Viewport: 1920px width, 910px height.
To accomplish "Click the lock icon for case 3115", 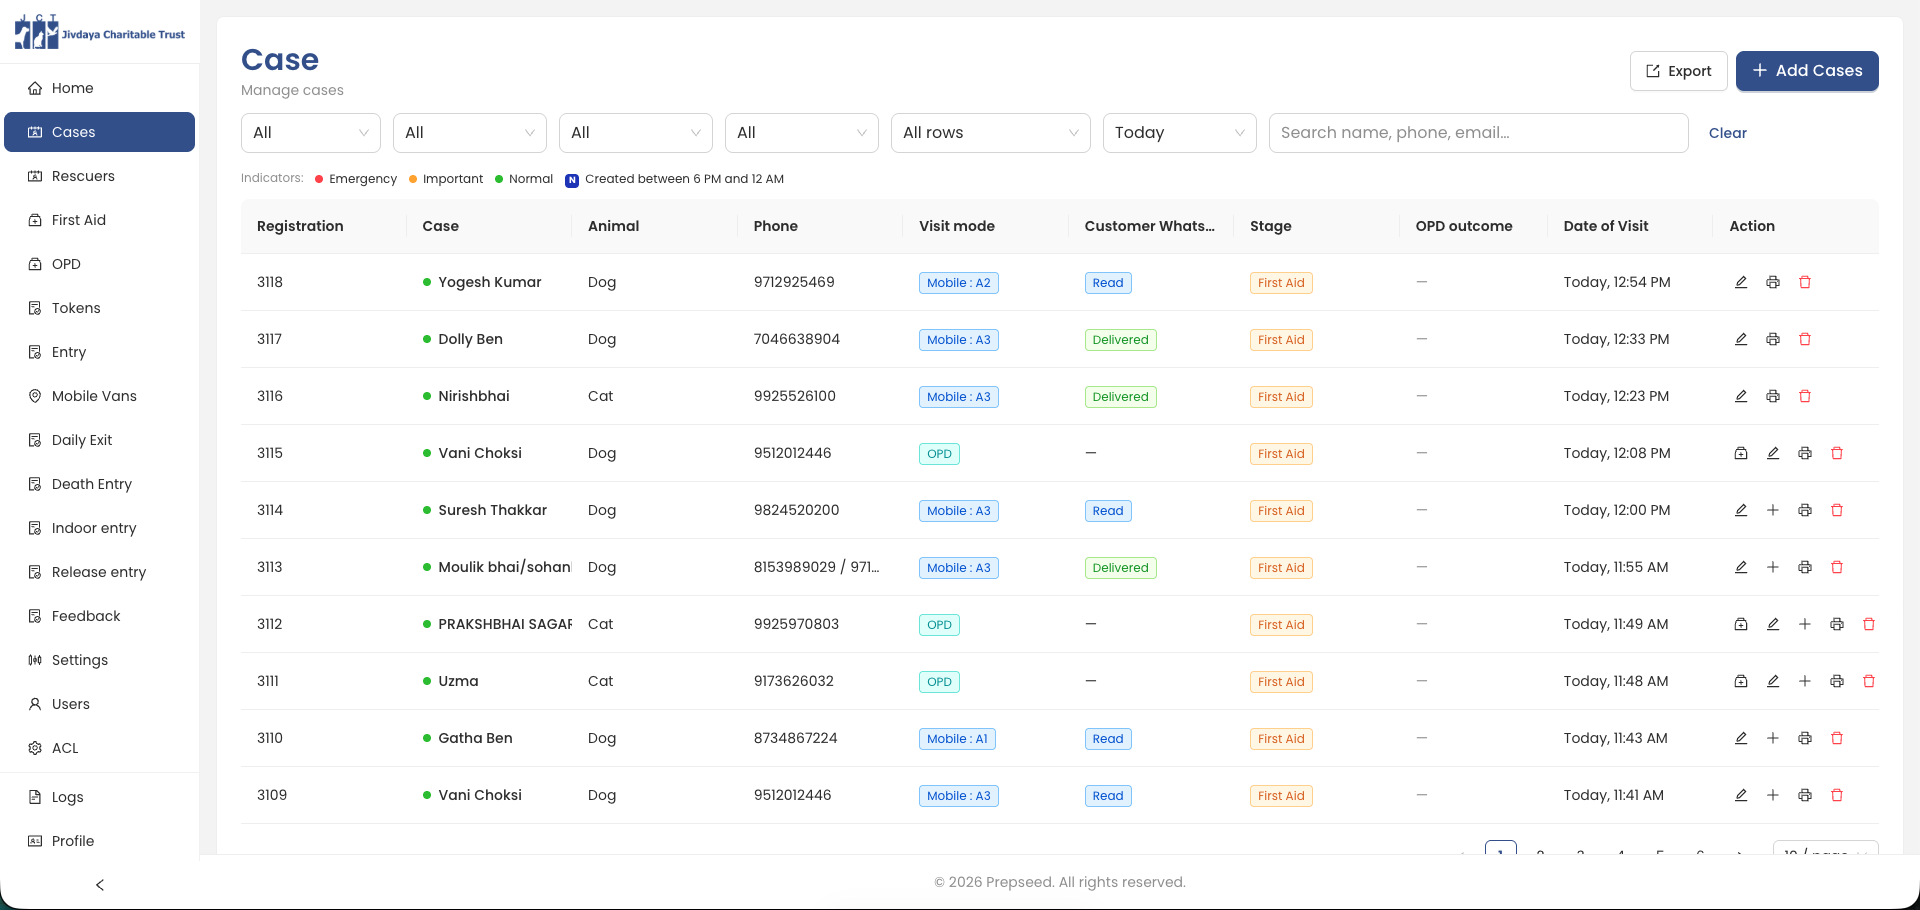I will pos(1741,453).
